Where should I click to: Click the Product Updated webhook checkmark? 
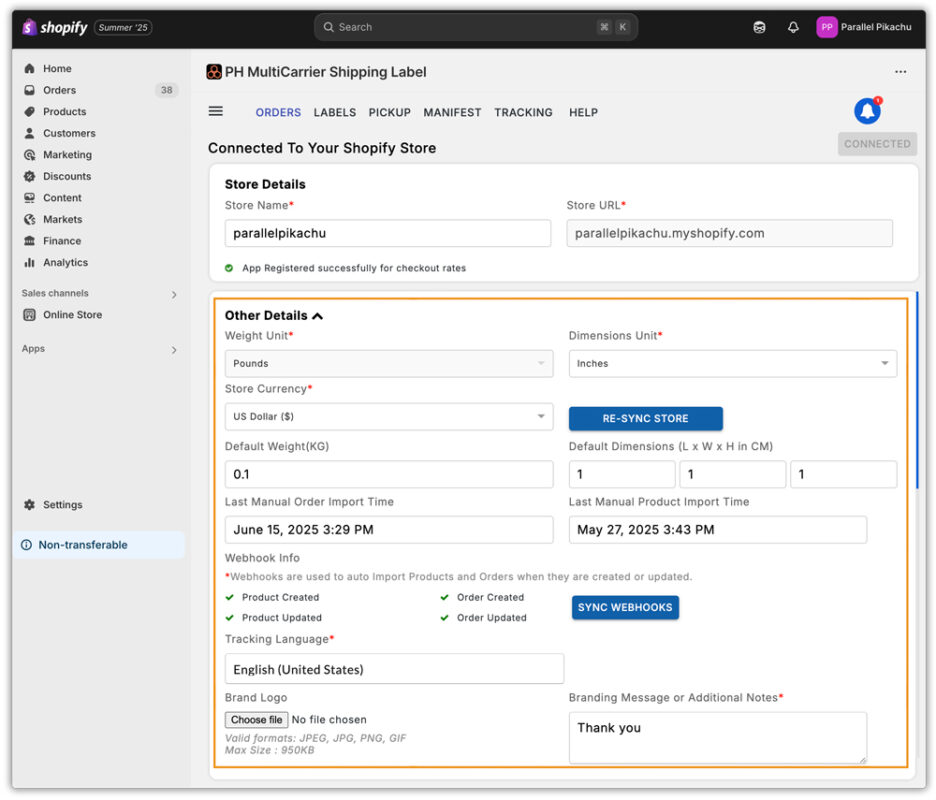(x=230, y=617)
